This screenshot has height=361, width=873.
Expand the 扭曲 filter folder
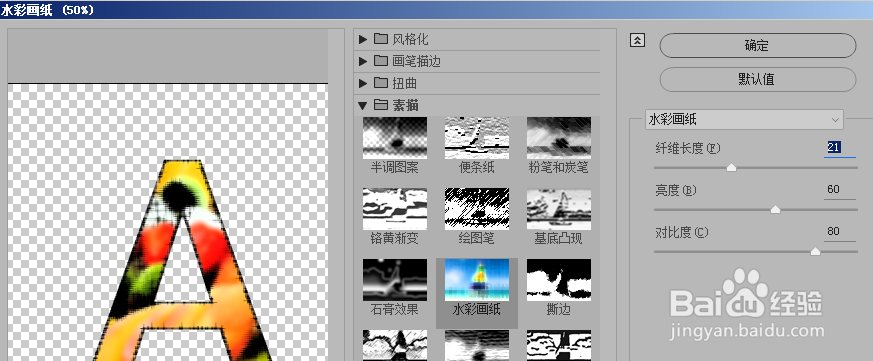pyautogui.click(x=364, y=83)
